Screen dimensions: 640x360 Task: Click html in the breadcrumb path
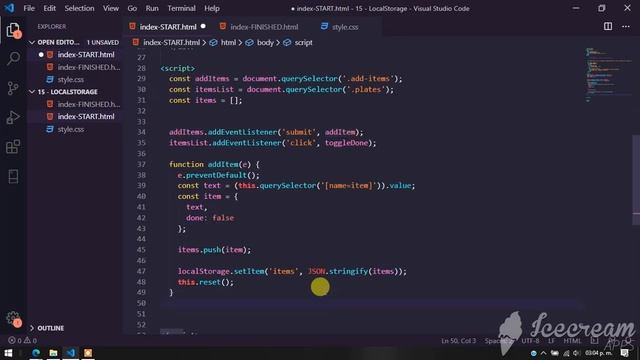click(x=228, y=42)
